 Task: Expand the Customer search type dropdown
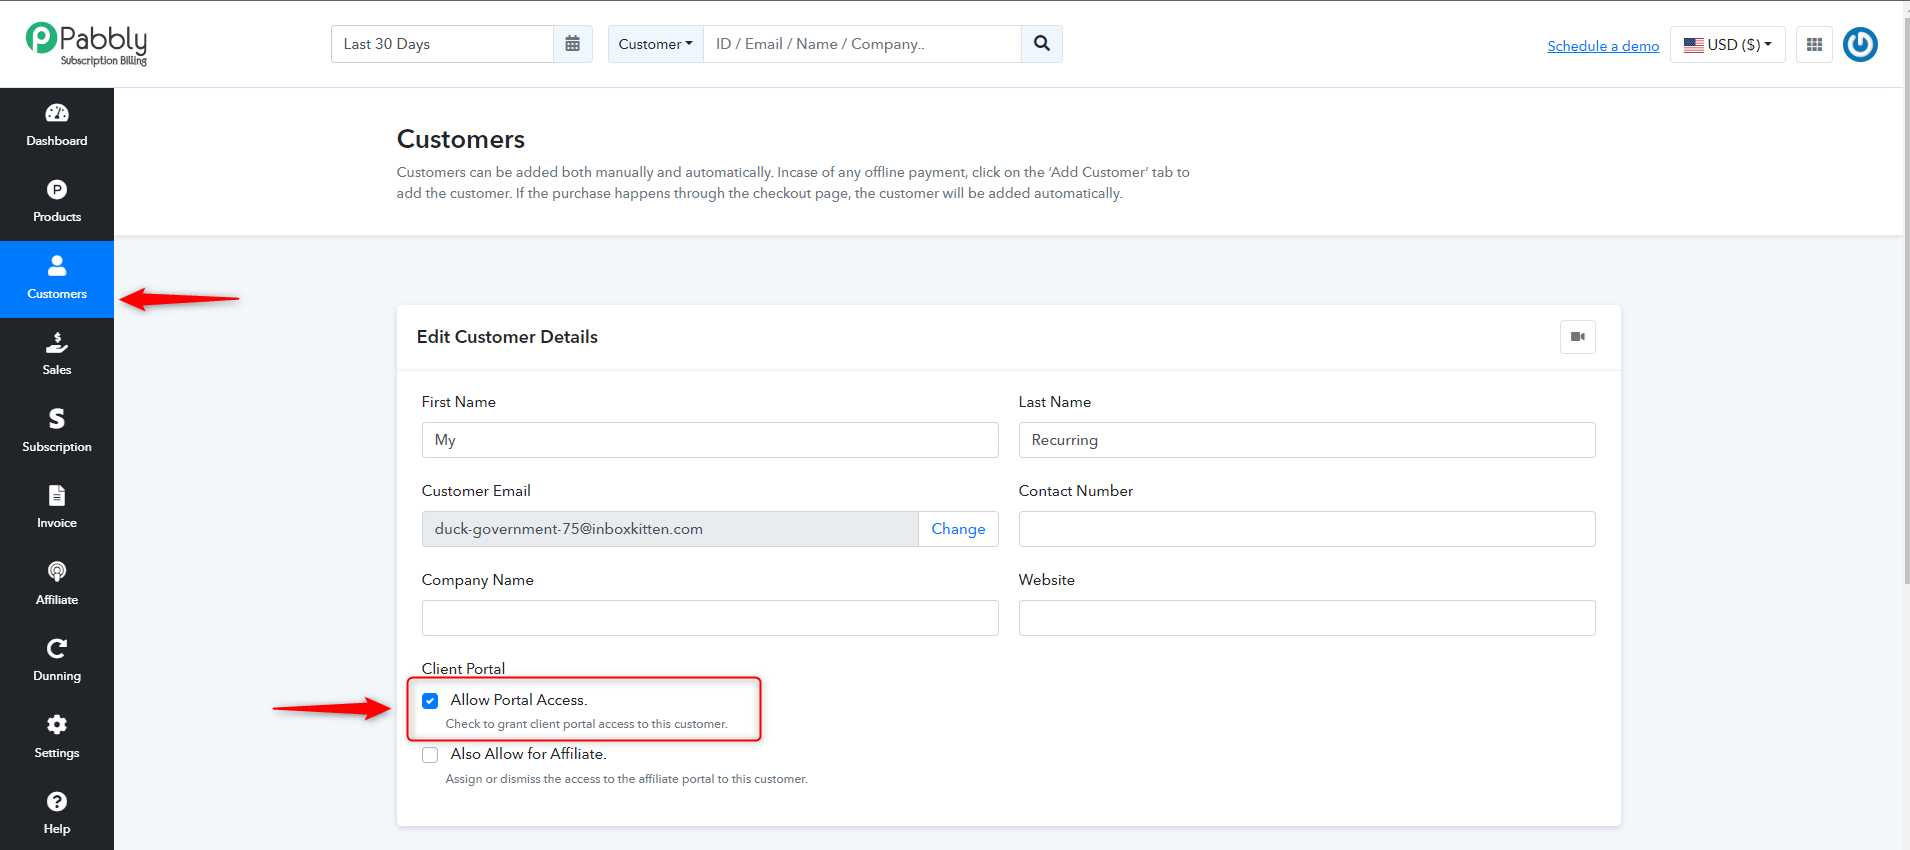(x=656, y=44)
